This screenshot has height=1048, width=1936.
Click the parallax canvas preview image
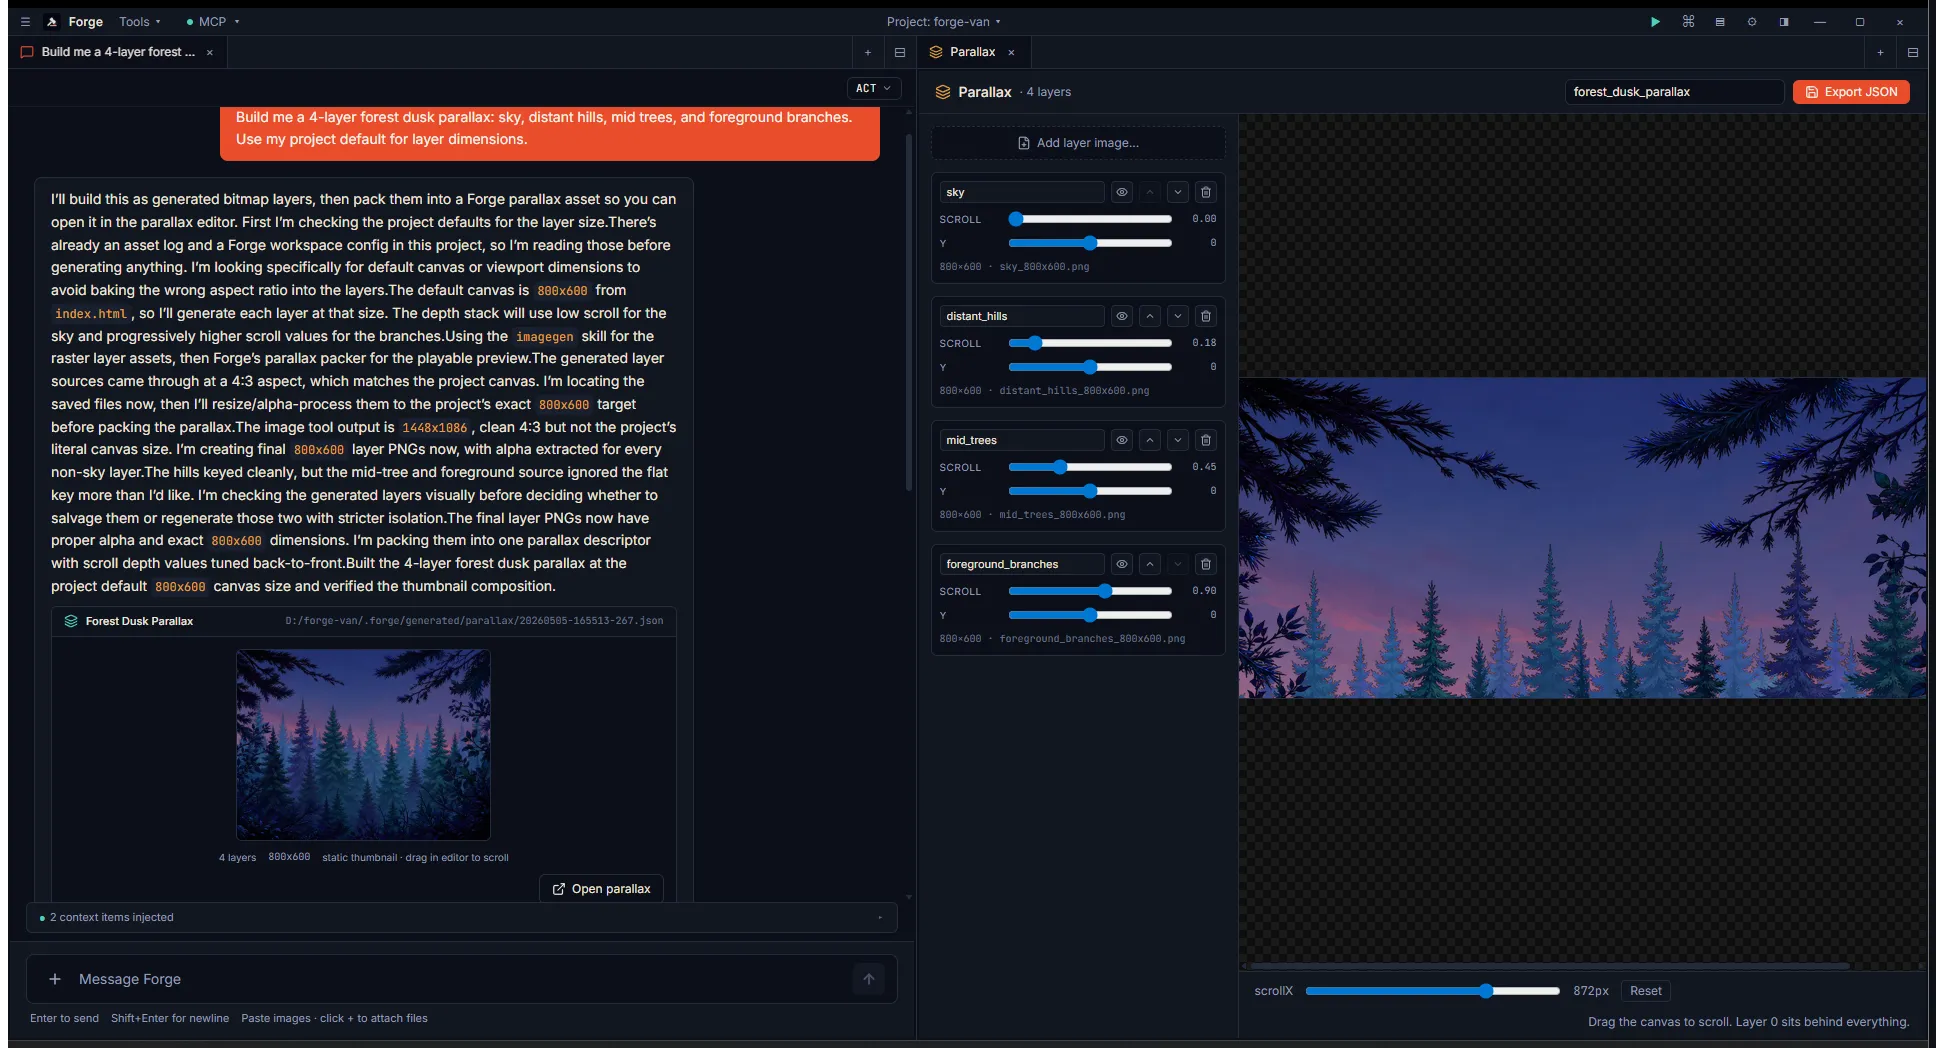pyautogui.click(x=1582, y=538)
